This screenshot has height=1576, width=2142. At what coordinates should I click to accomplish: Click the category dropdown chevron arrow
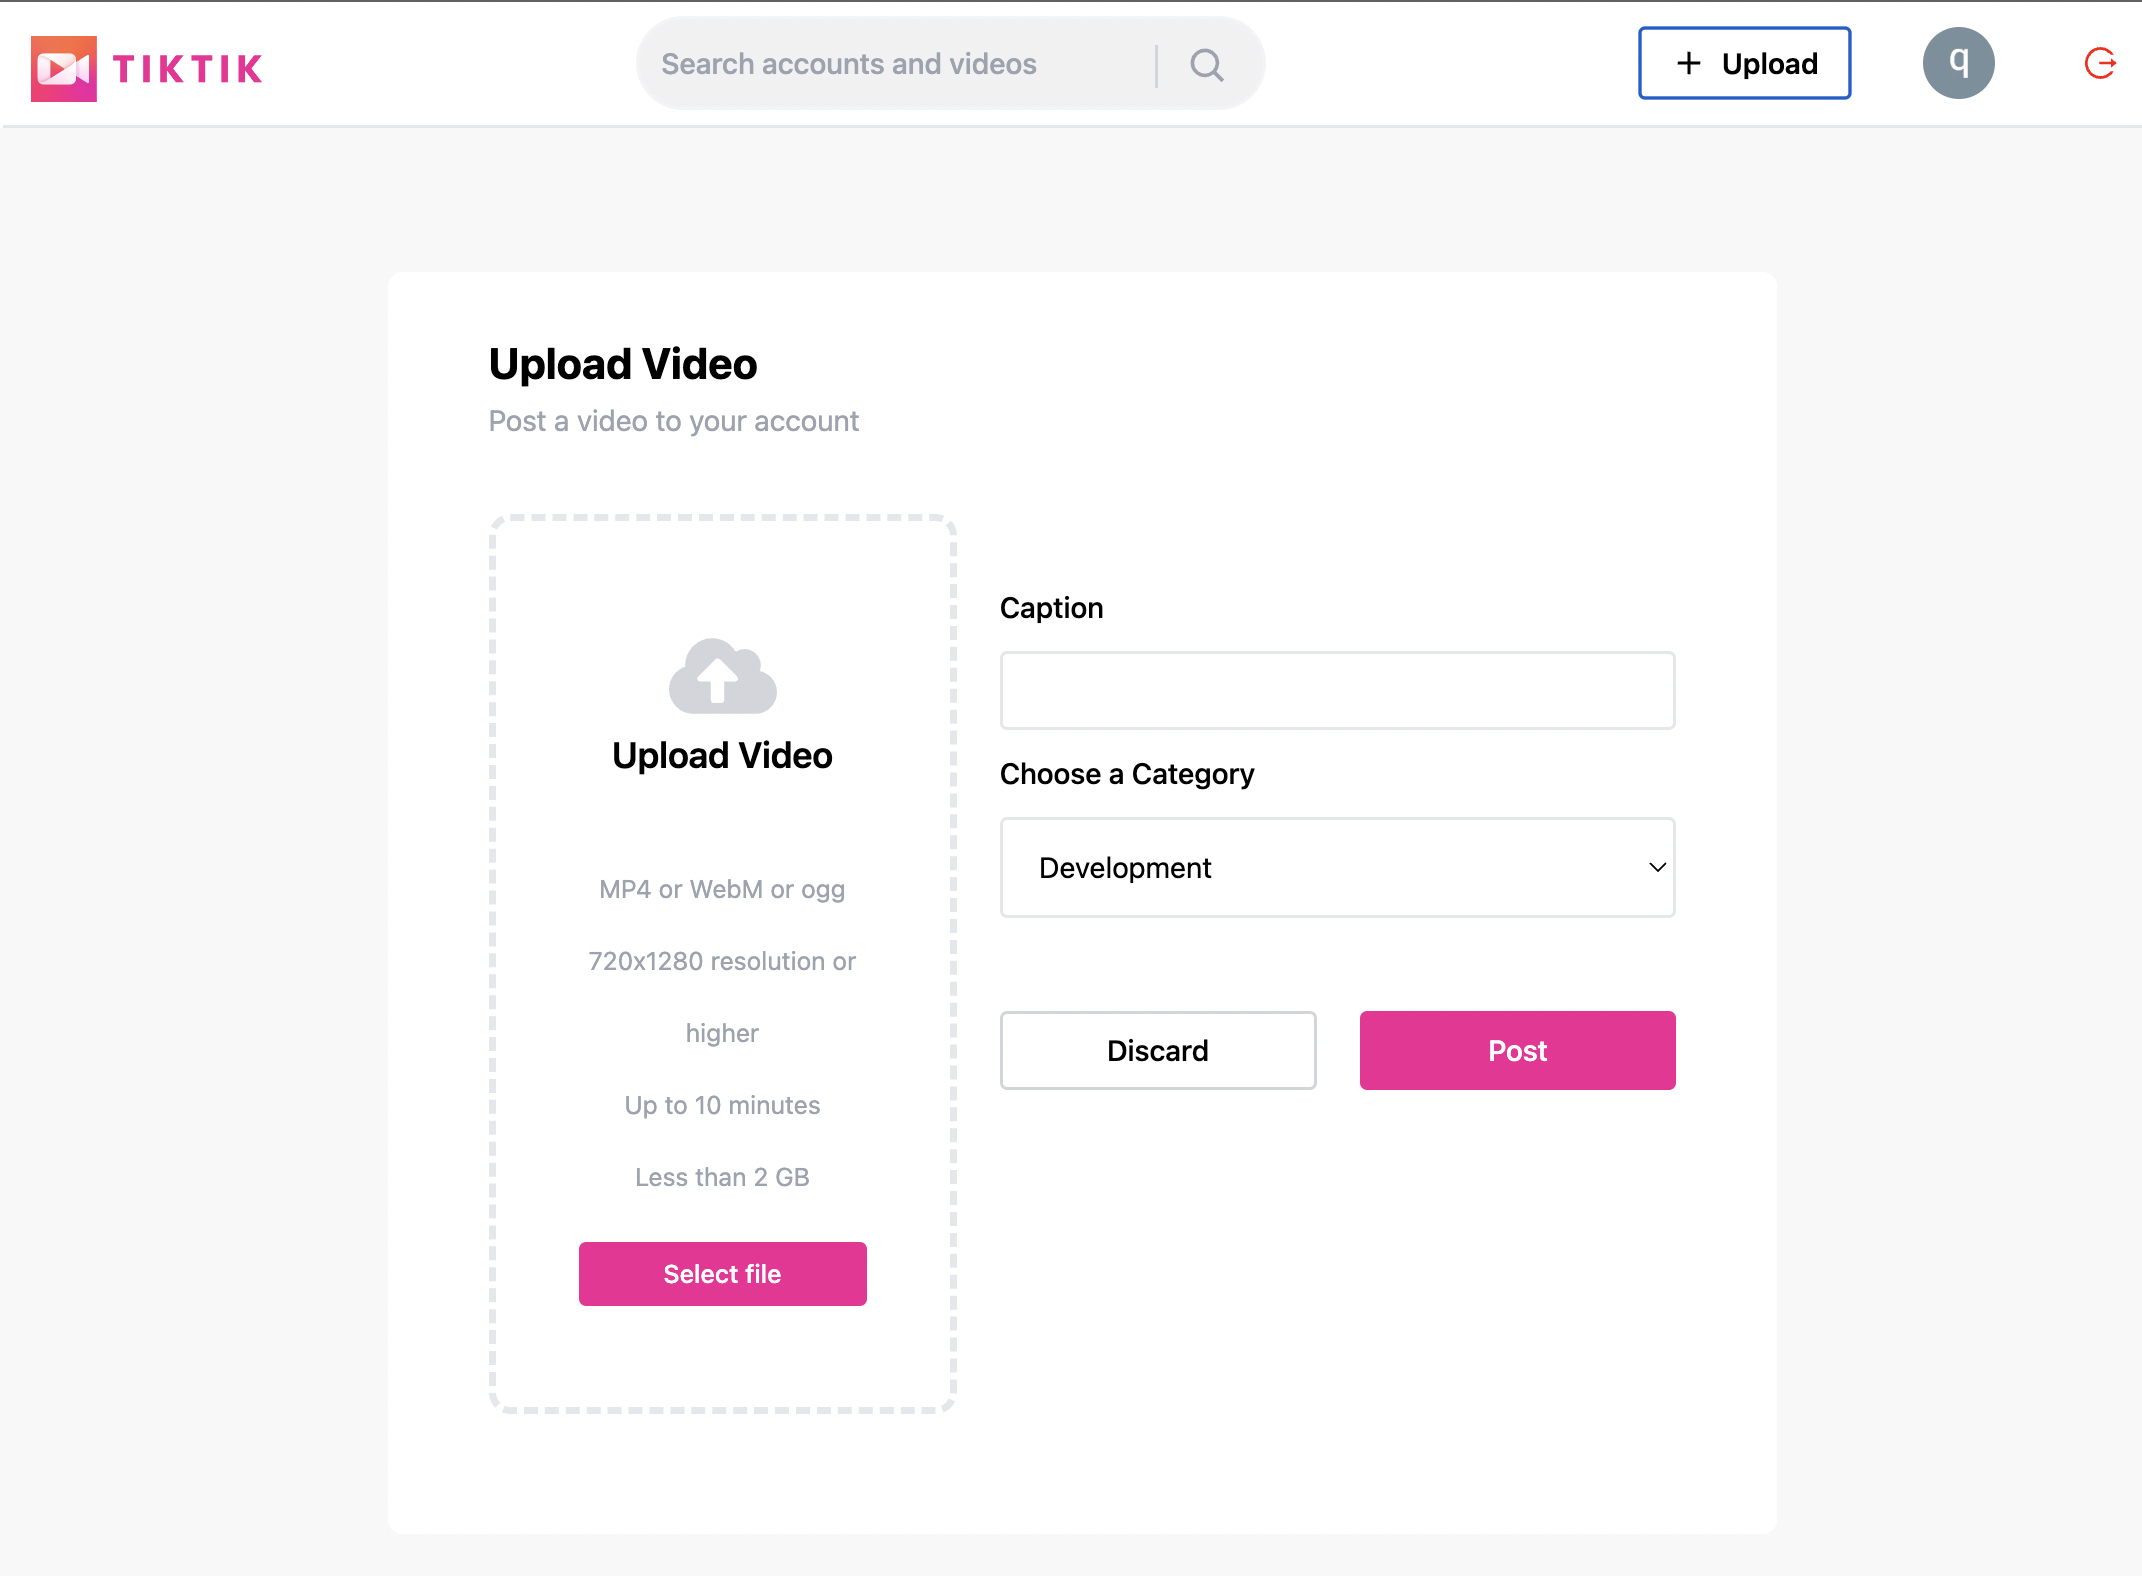[x=1657, y=867]
